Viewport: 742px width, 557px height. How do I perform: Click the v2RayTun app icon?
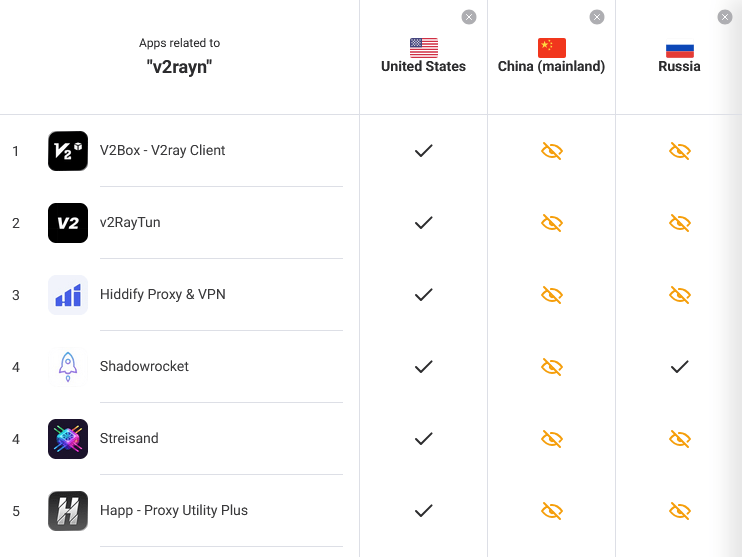[x=68, y=223]
